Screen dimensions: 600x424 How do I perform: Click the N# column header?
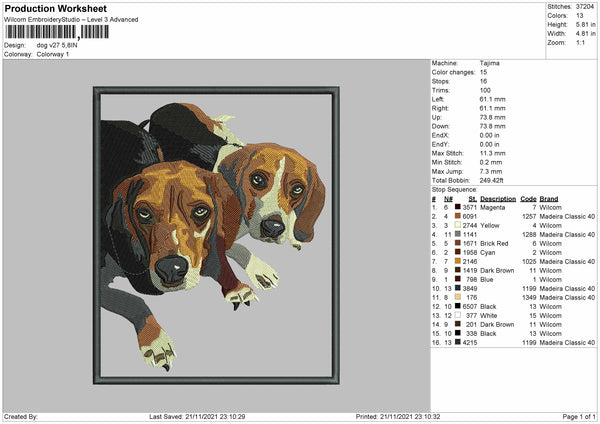[x=448, y=199]
